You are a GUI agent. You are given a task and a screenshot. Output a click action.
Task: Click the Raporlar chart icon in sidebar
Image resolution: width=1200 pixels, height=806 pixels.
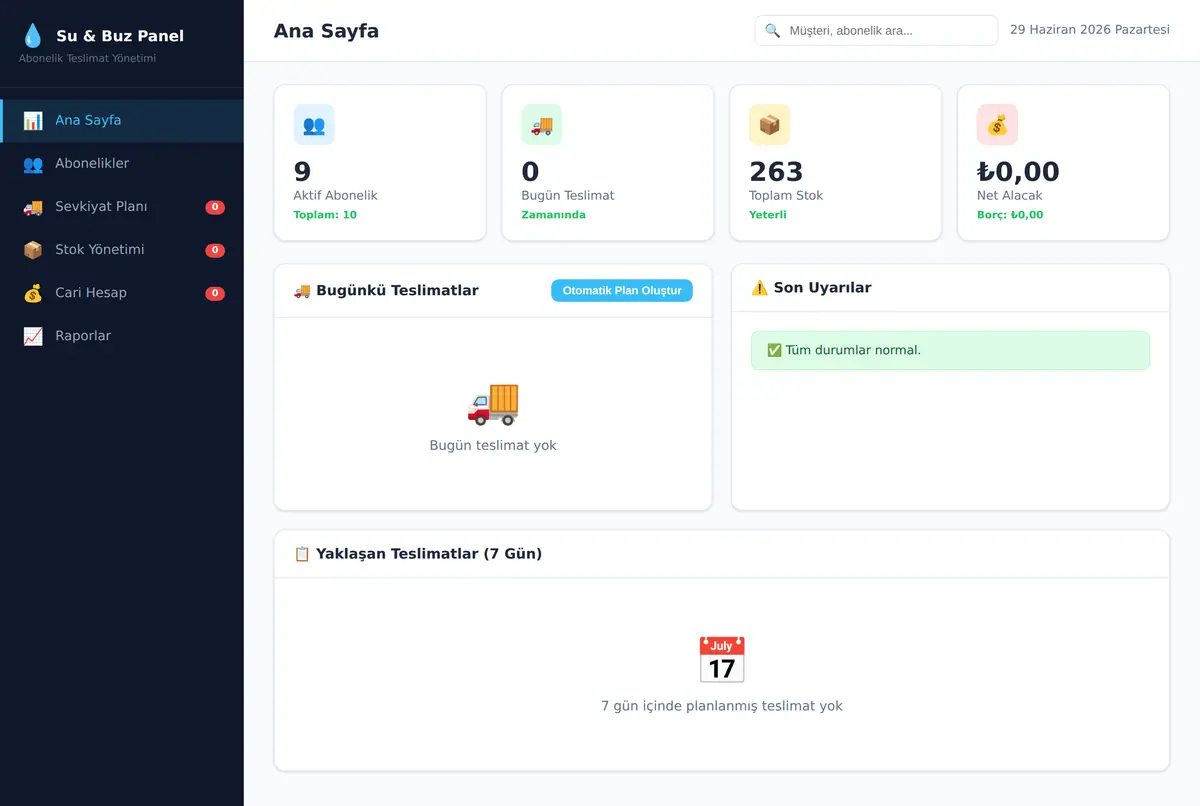coord(33,336)
